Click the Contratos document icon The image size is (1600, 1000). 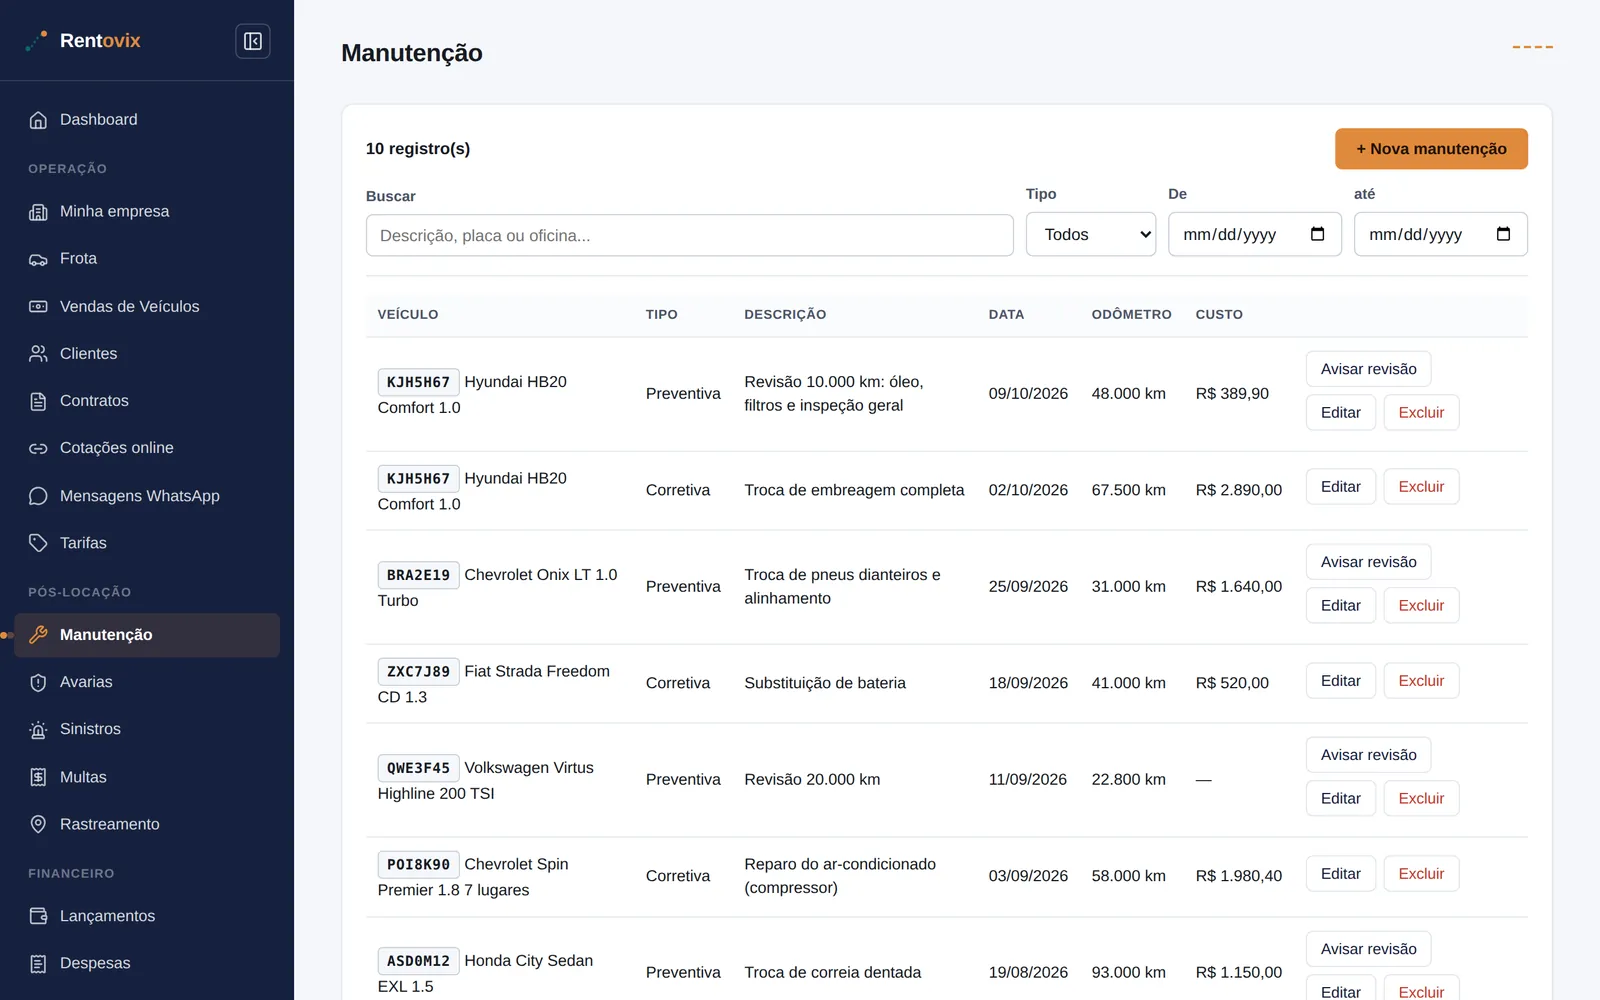point(38,401)
